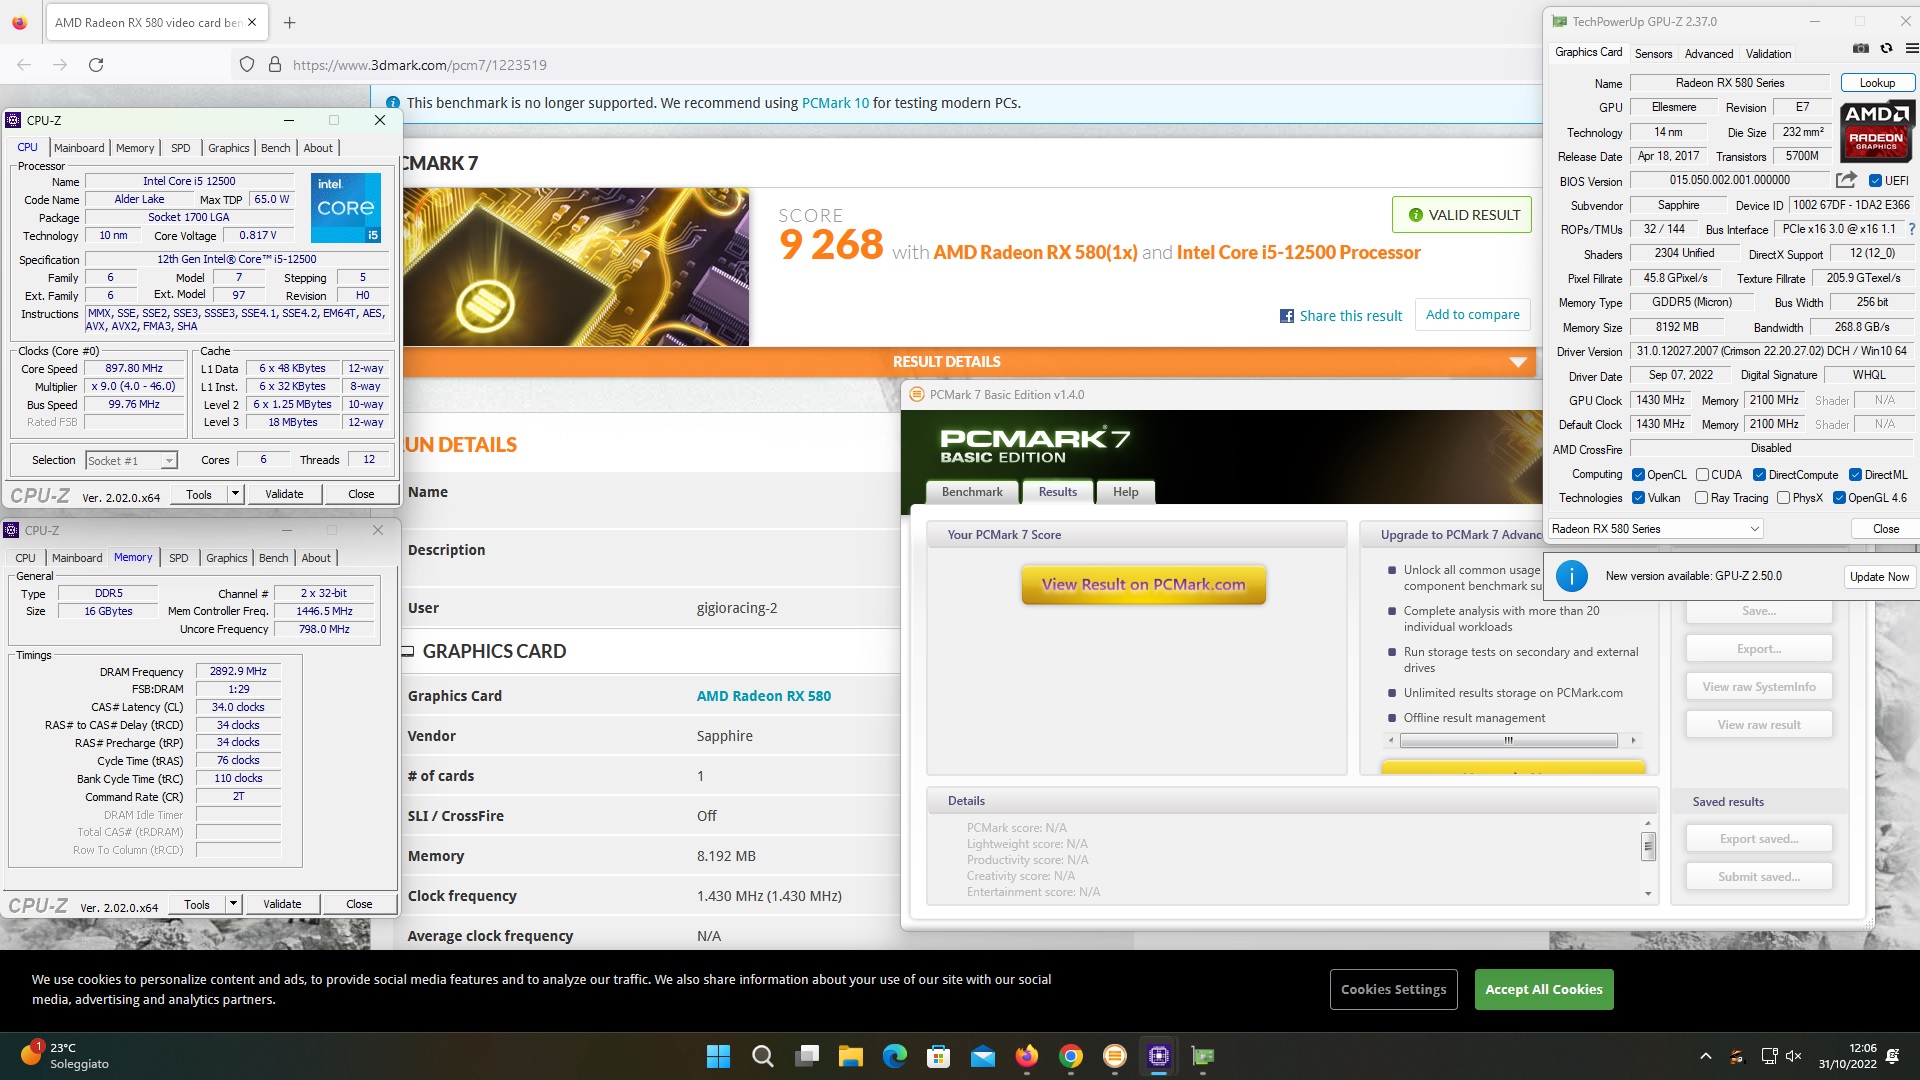Image resolution: width=1920 pixels, height=1080 pixels.
Task: Follow the PCMark 10 link in the notice
Action: pyautogui.click(x=835, y=103)
